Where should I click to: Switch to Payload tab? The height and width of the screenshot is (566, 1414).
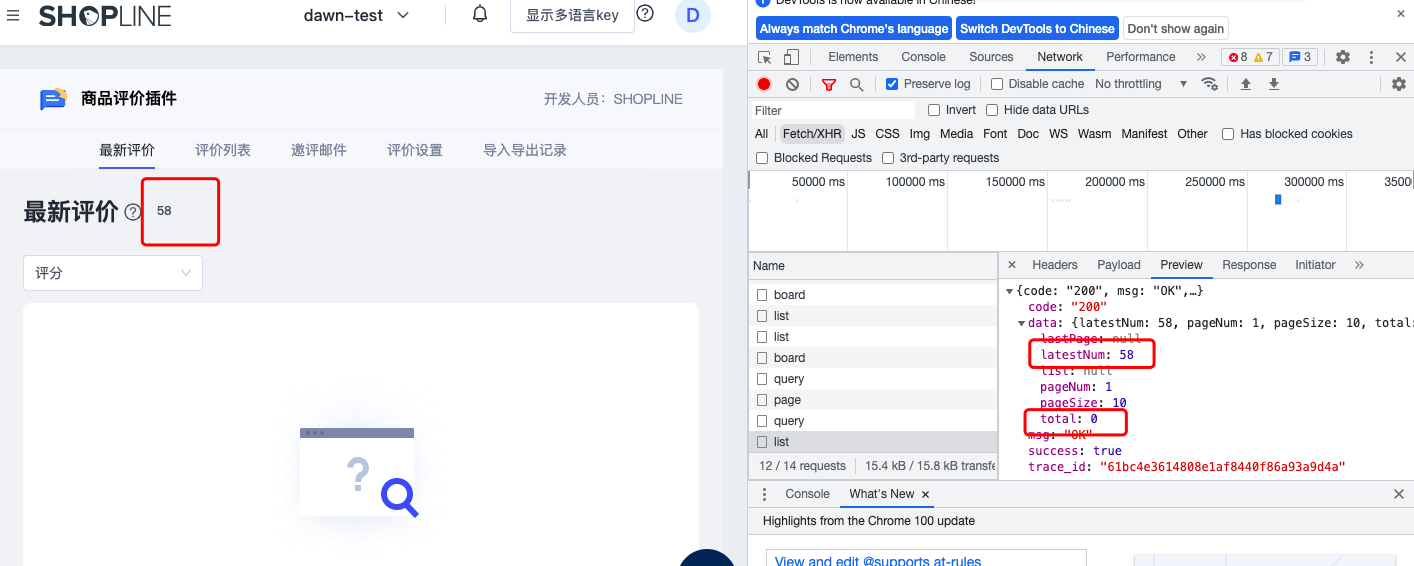click(1119, 265)
